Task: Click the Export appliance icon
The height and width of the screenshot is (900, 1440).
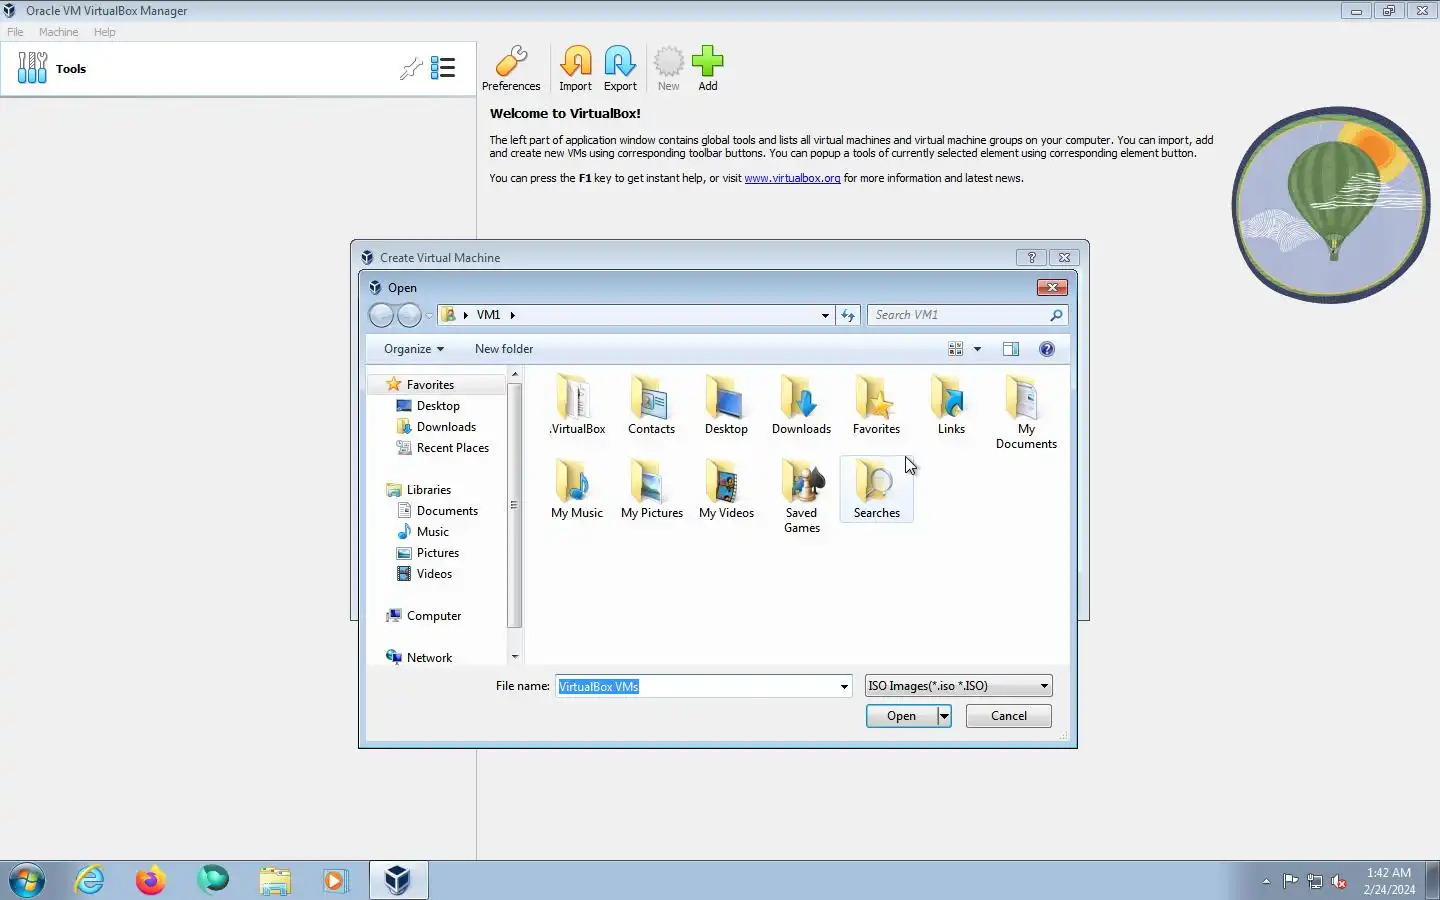Action: point(620,68)
